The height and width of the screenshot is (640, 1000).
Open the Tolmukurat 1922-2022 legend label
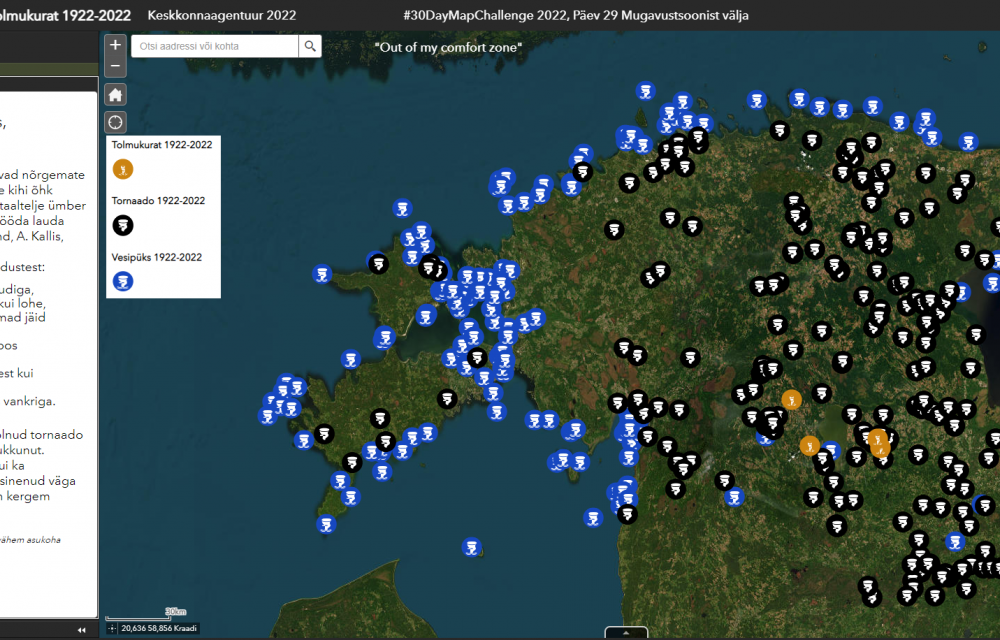tap(162, 145)
